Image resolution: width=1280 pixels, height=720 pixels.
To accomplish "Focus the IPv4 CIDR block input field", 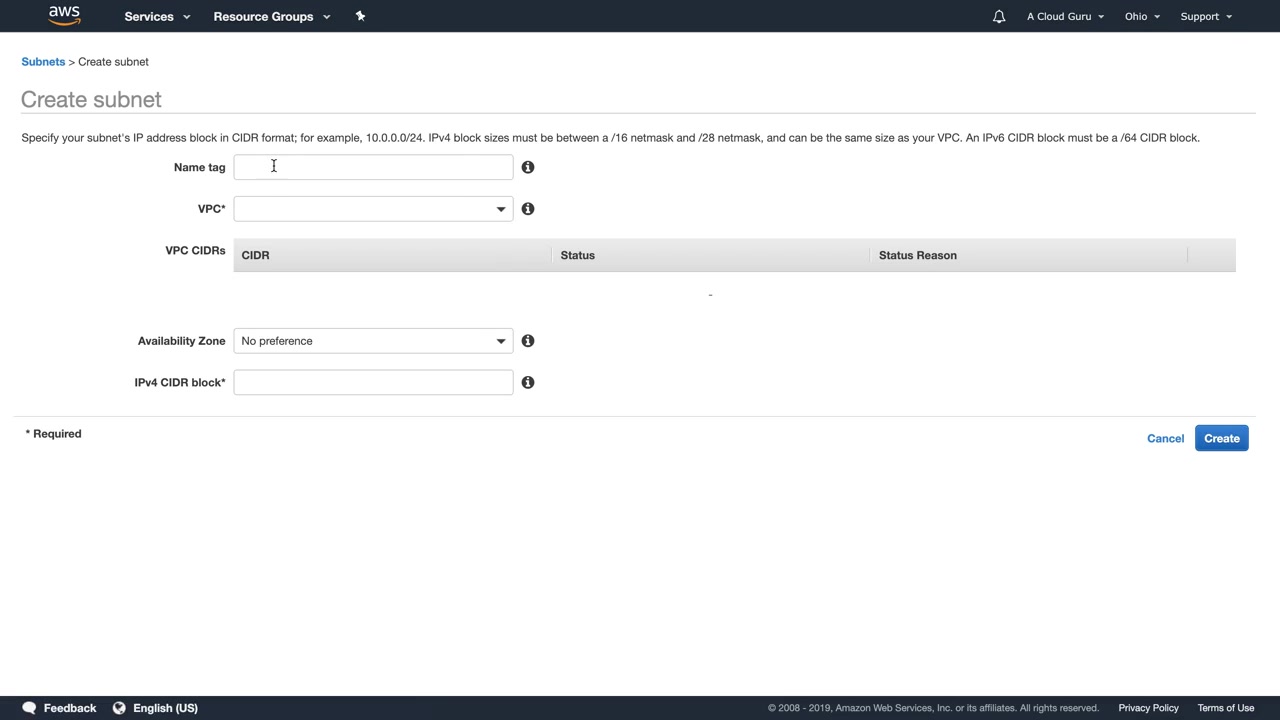I will point(373,382).
